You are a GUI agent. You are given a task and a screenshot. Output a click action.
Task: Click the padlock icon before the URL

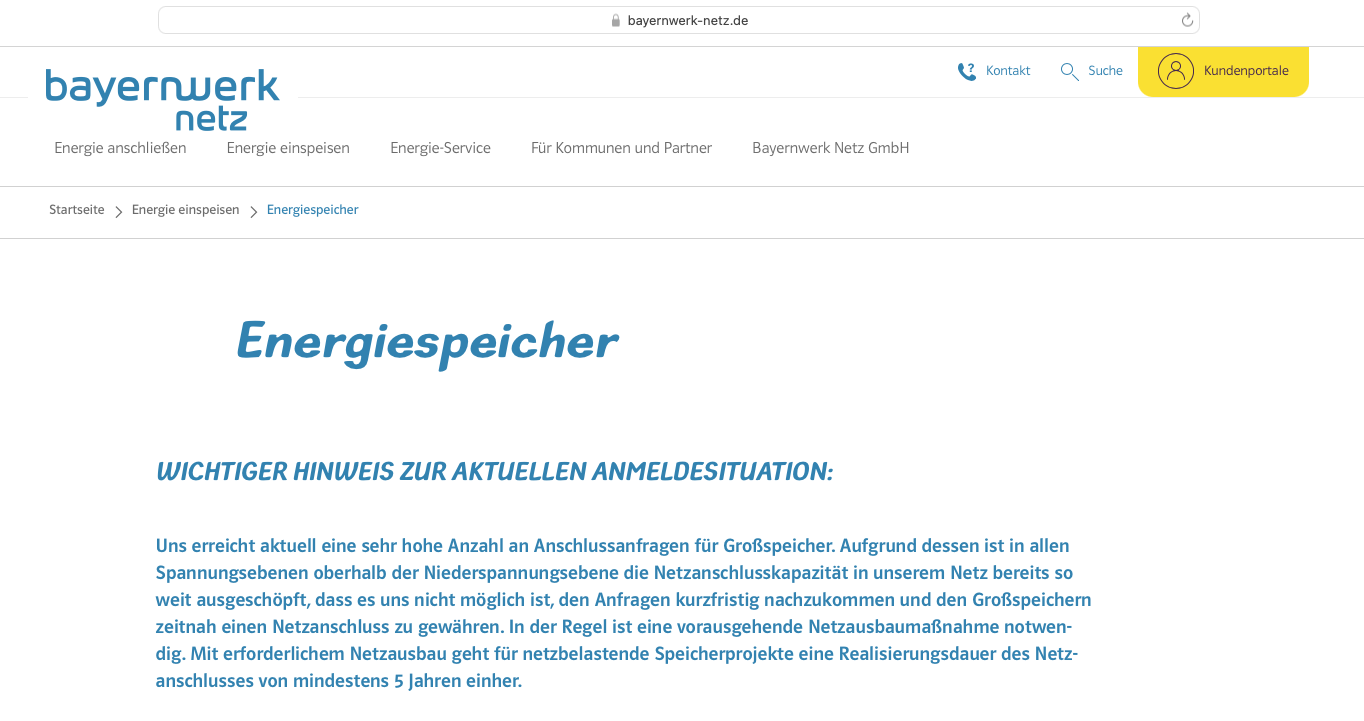pyautogui.click(x=616, y=20)
